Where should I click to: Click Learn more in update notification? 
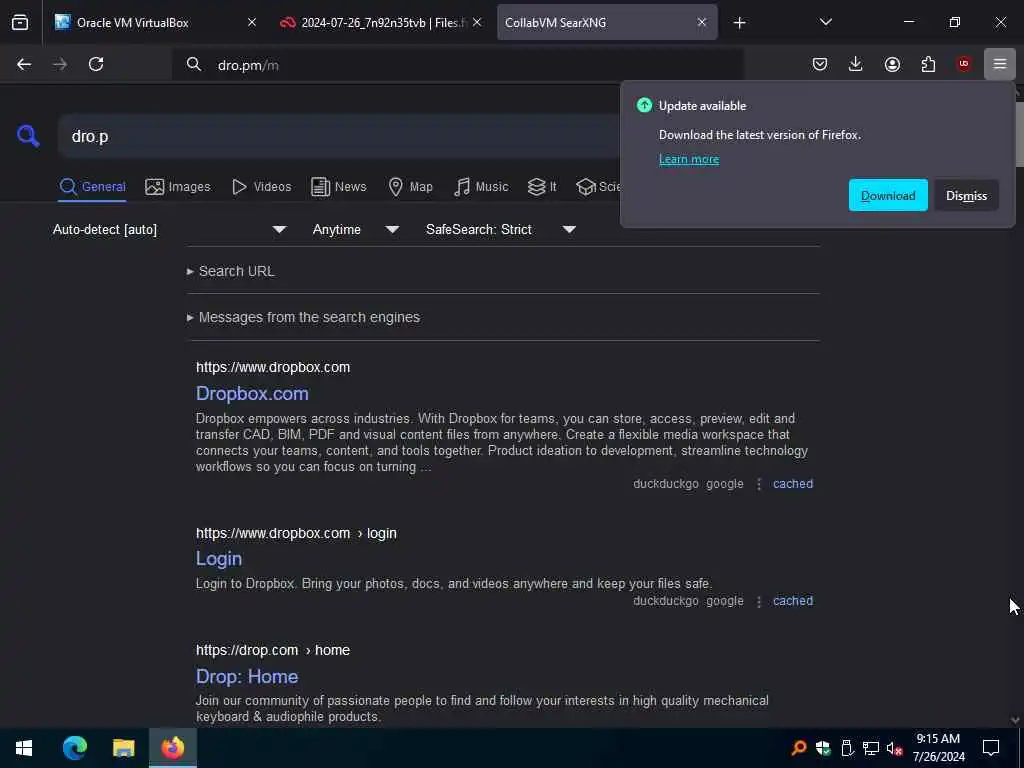pyautogui.click(x=689, y=159)
